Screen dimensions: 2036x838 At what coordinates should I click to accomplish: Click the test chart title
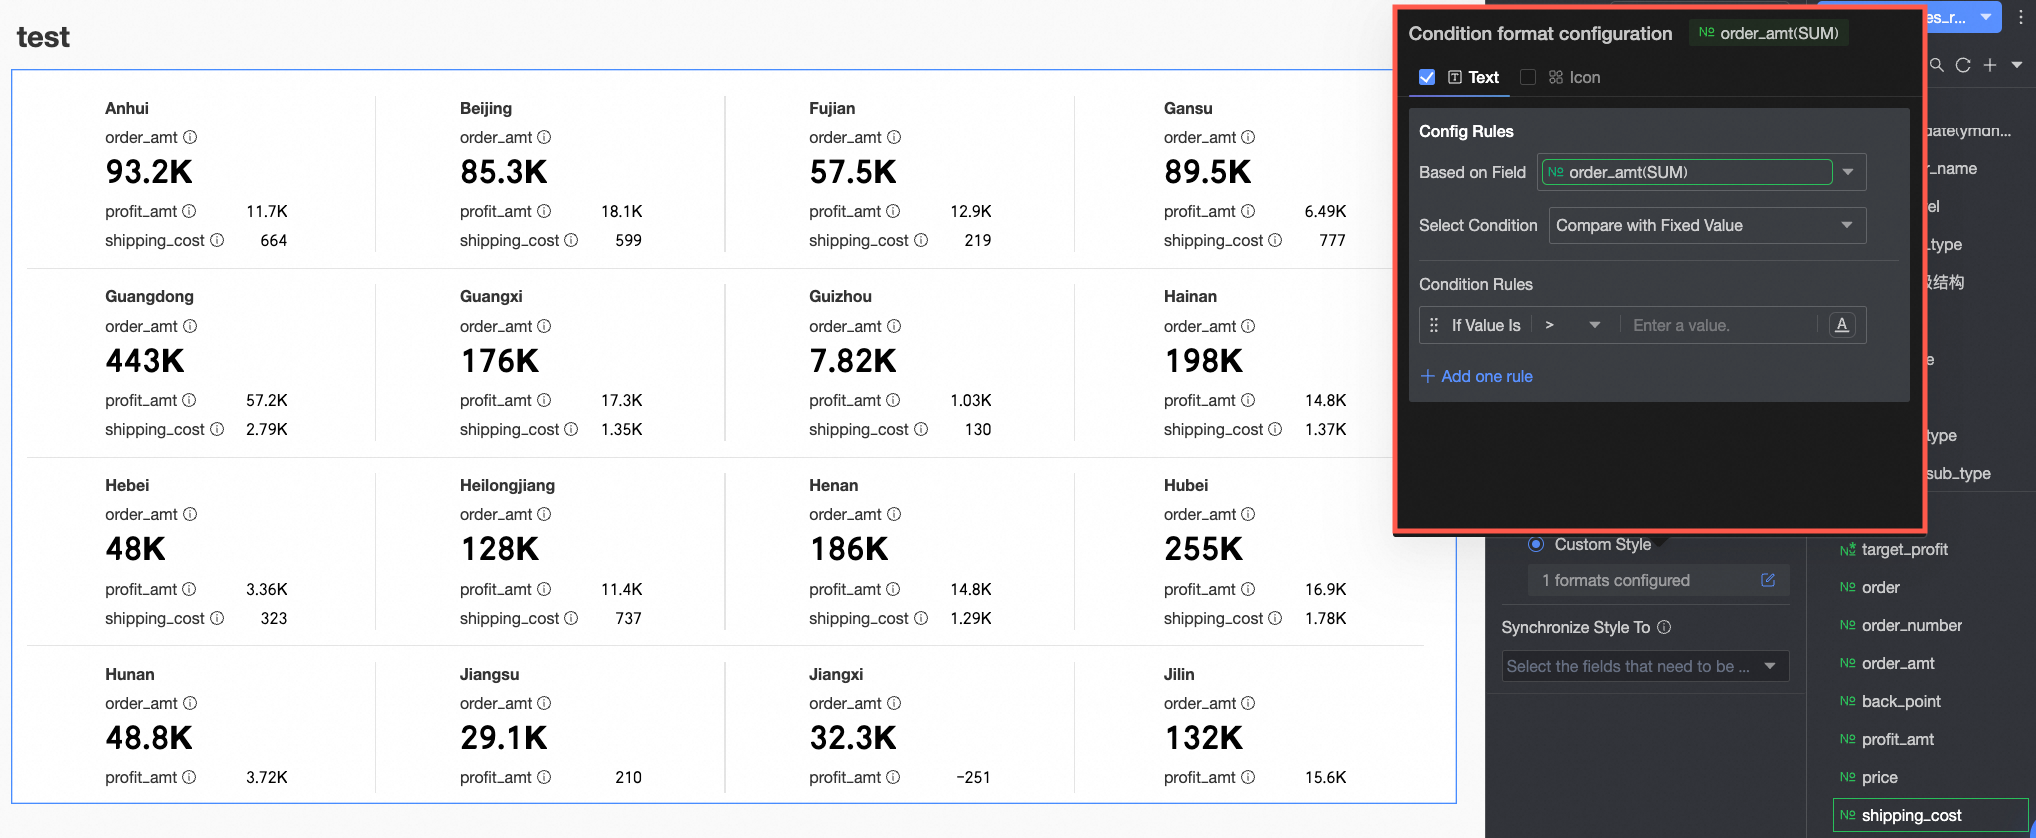coord(43,37)
